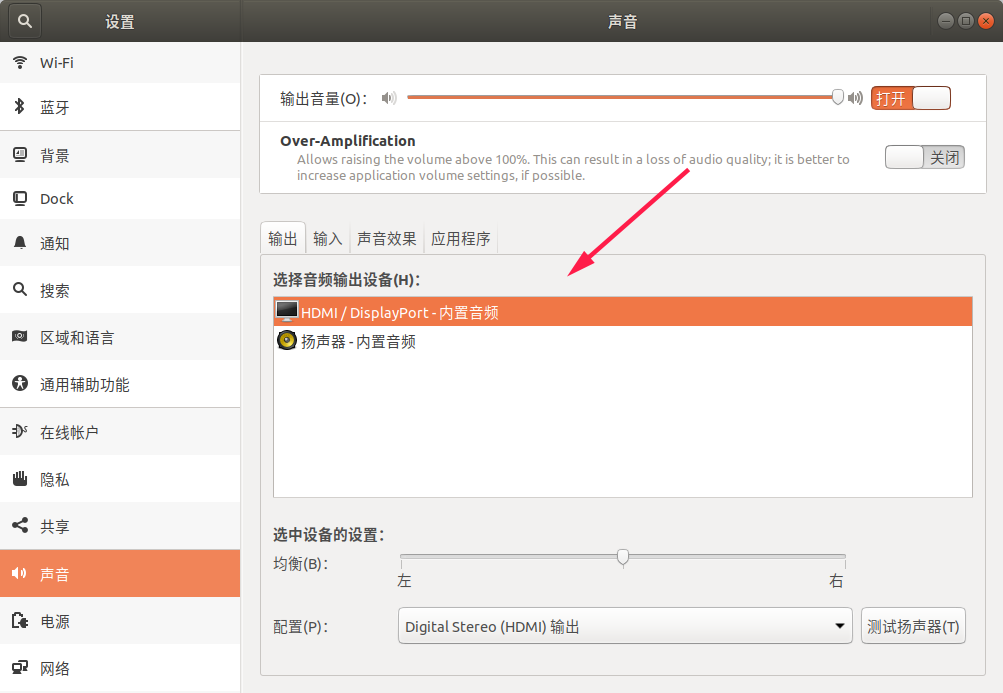
Task: Open the 搜索 settings label
Action: pyautogui.click(x=54, y=291)
